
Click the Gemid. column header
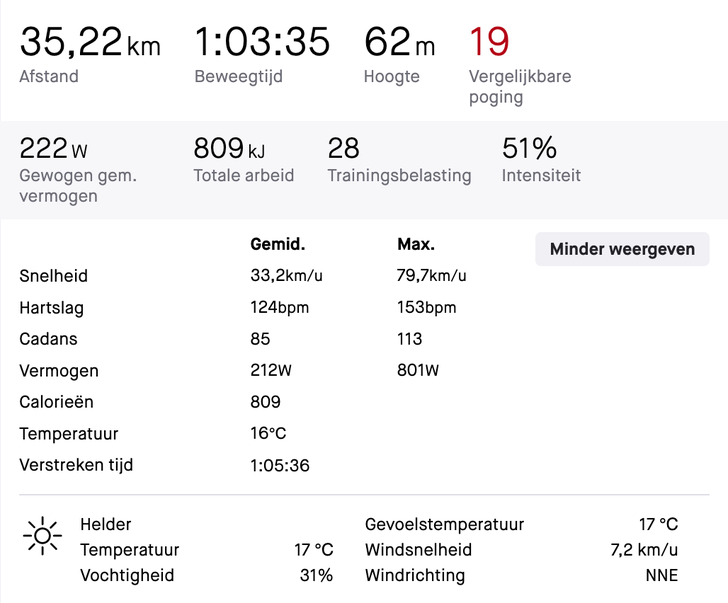coord(277,244)
